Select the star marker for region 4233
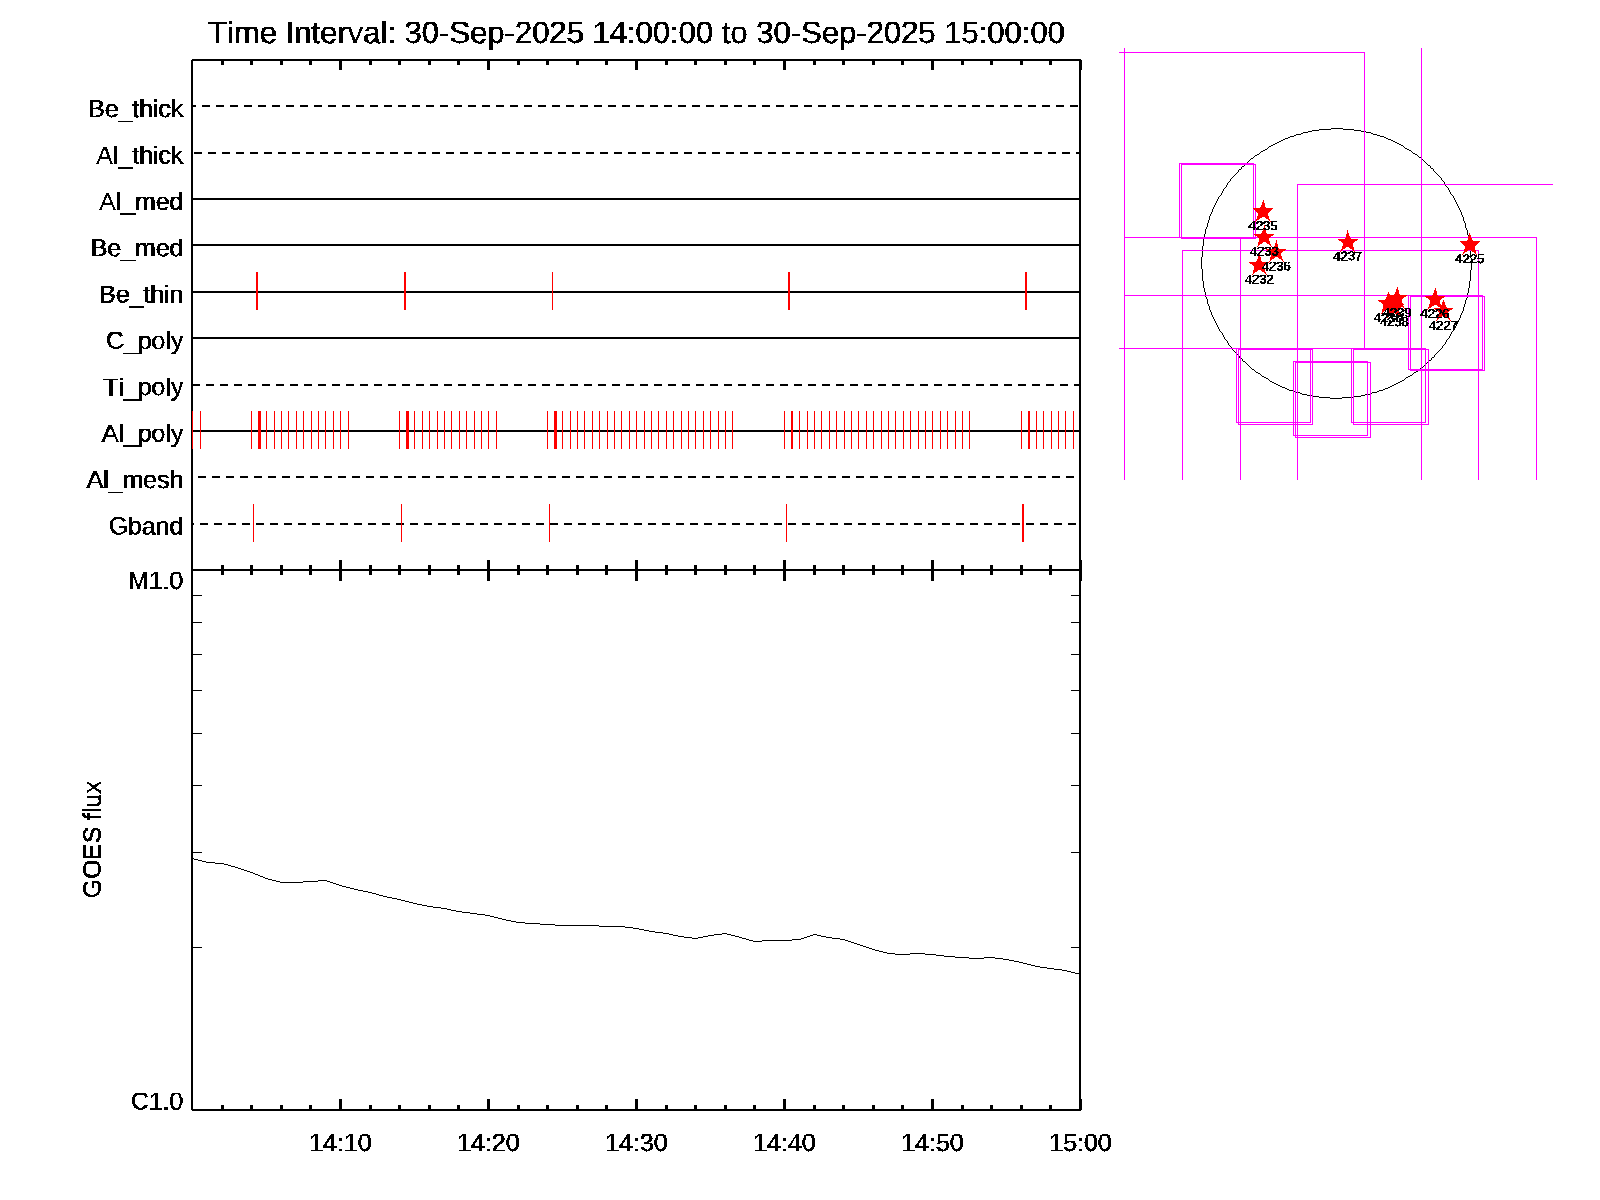This screenshot has width=1600, height=1200. point(1264,237)
